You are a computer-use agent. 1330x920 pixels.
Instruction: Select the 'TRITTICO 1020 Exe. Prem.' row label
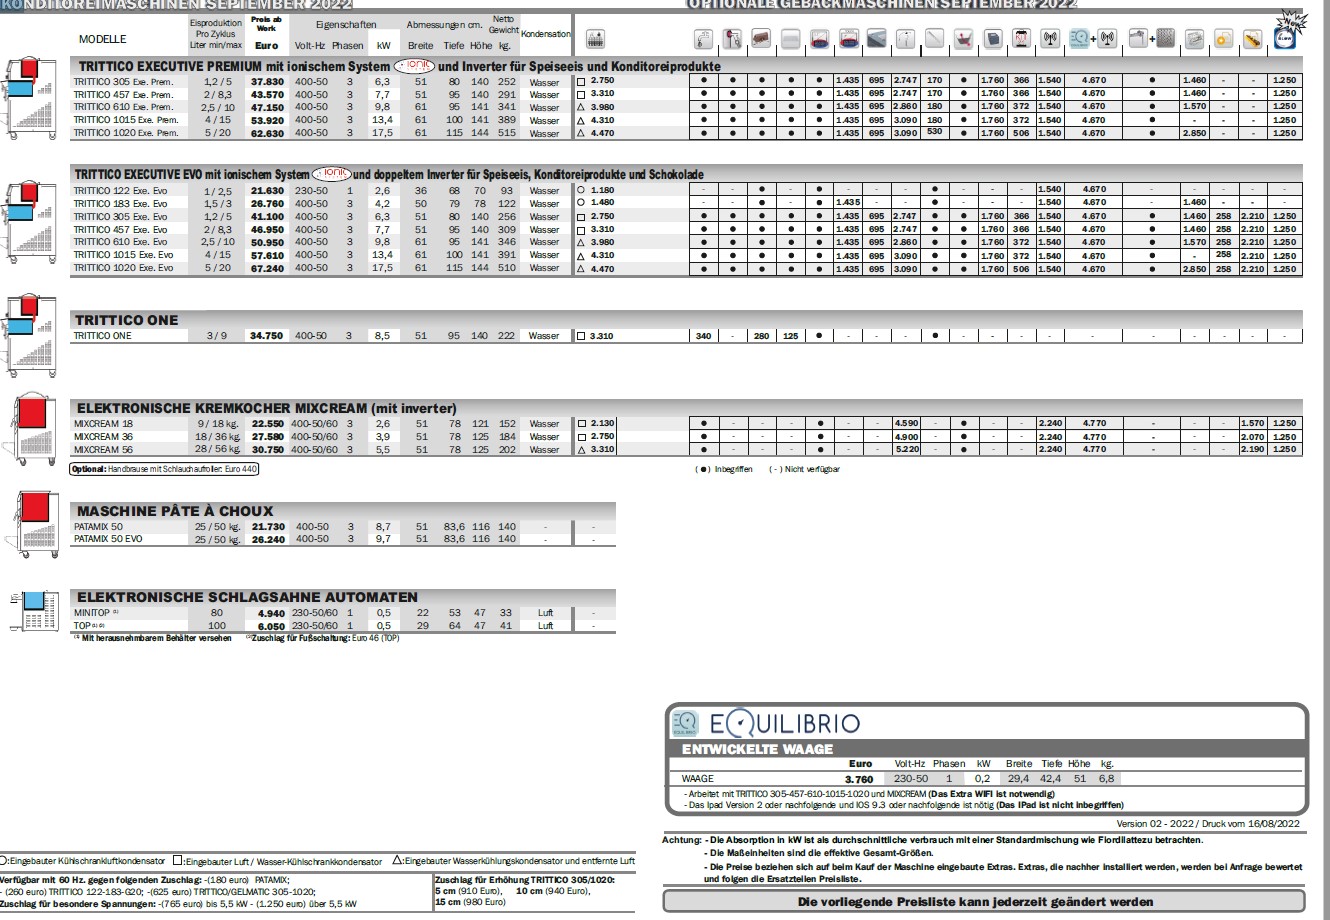[x=126, y=133]
